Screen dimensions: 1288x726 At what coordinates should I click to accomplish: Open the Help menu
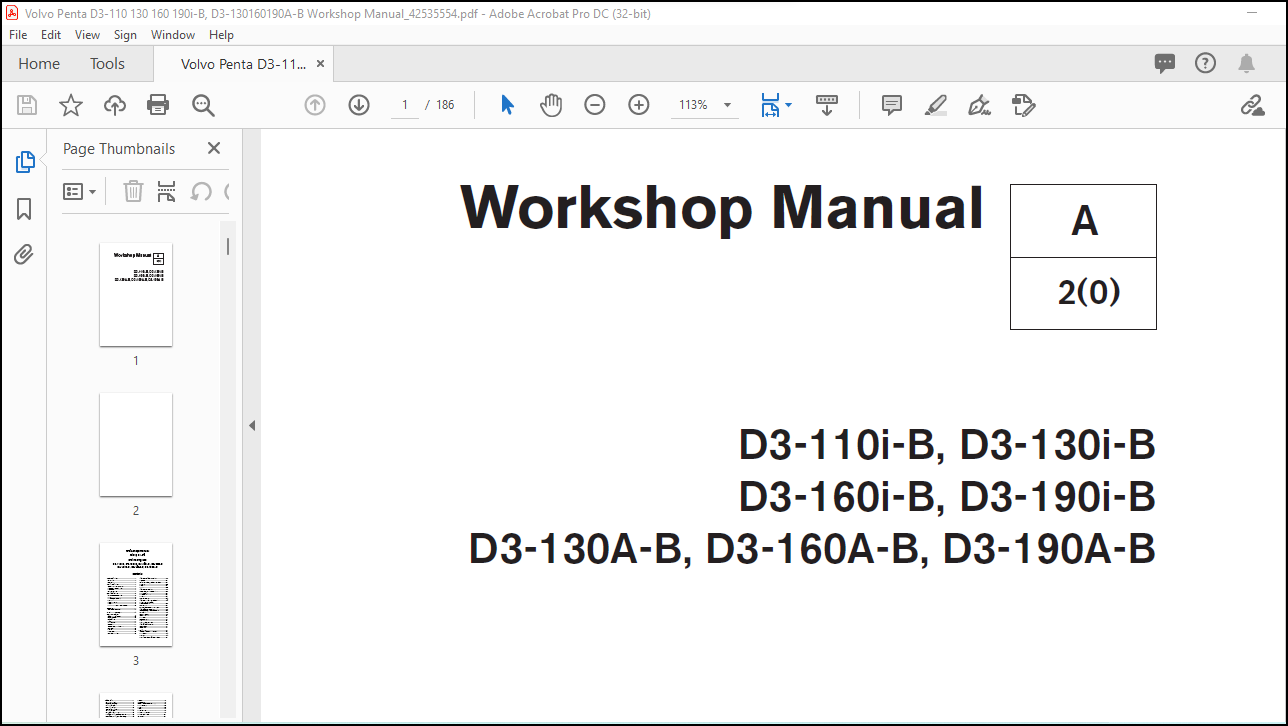click(221, 34)
